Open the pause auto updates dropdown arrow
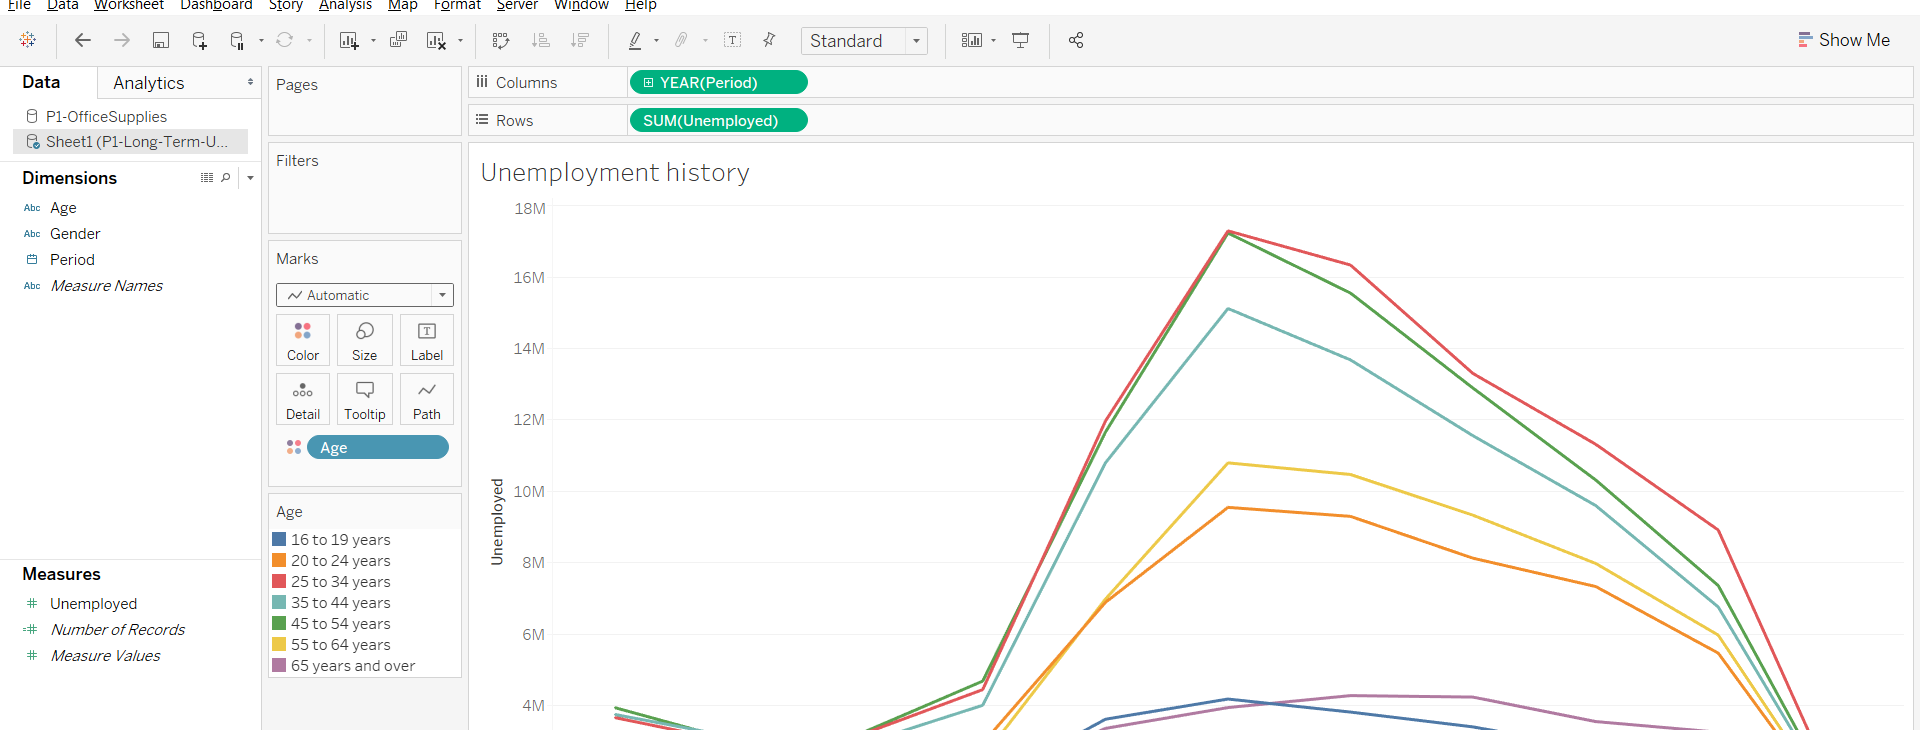 (261, 41)
